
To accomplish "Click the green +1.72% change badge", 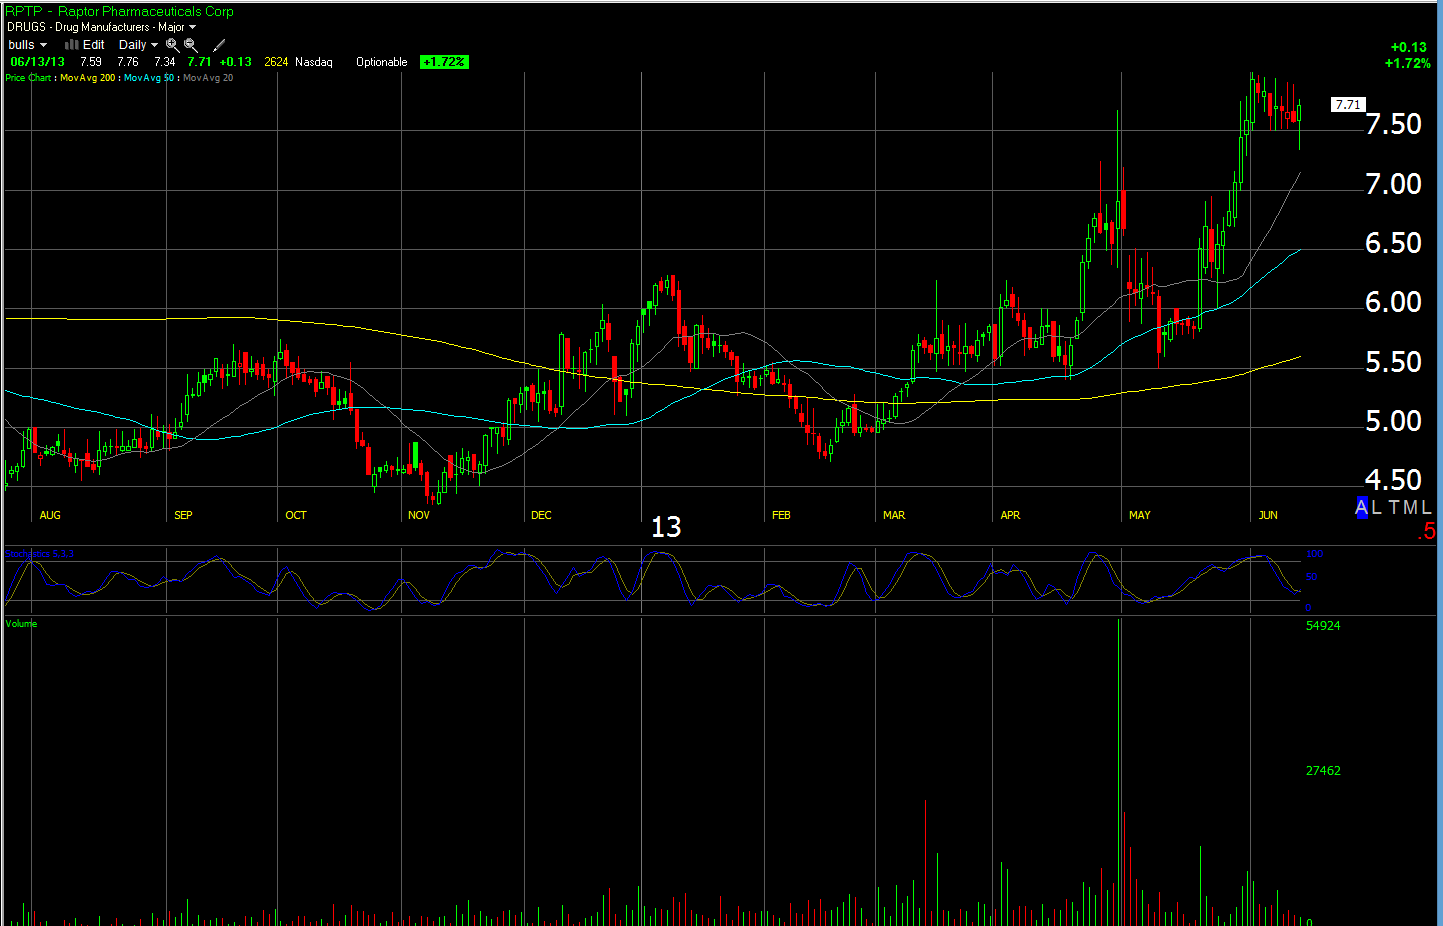I will [444, 62].
